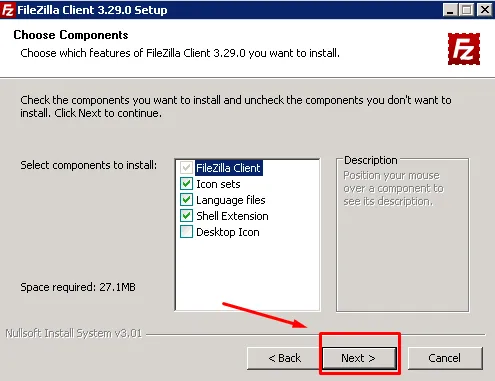The image size is (495, 381).
Task: Cancel the FileZilla setup
Action: (x=445, y=358)
